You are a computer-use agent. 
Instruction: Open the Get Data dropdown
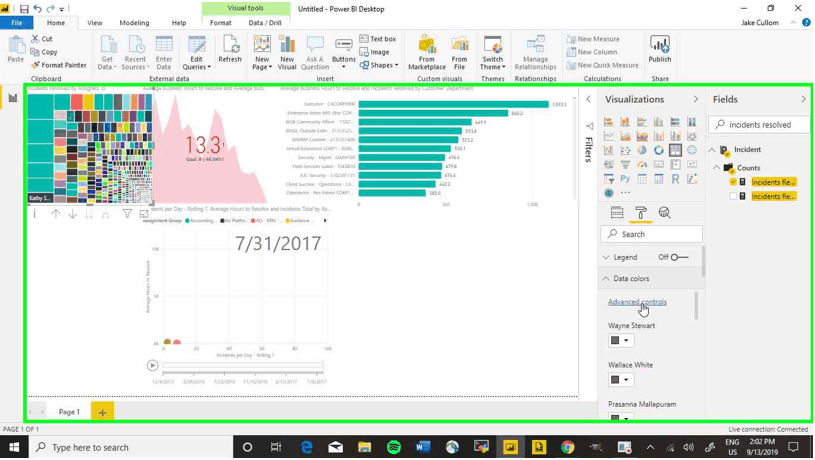(107, 52)
